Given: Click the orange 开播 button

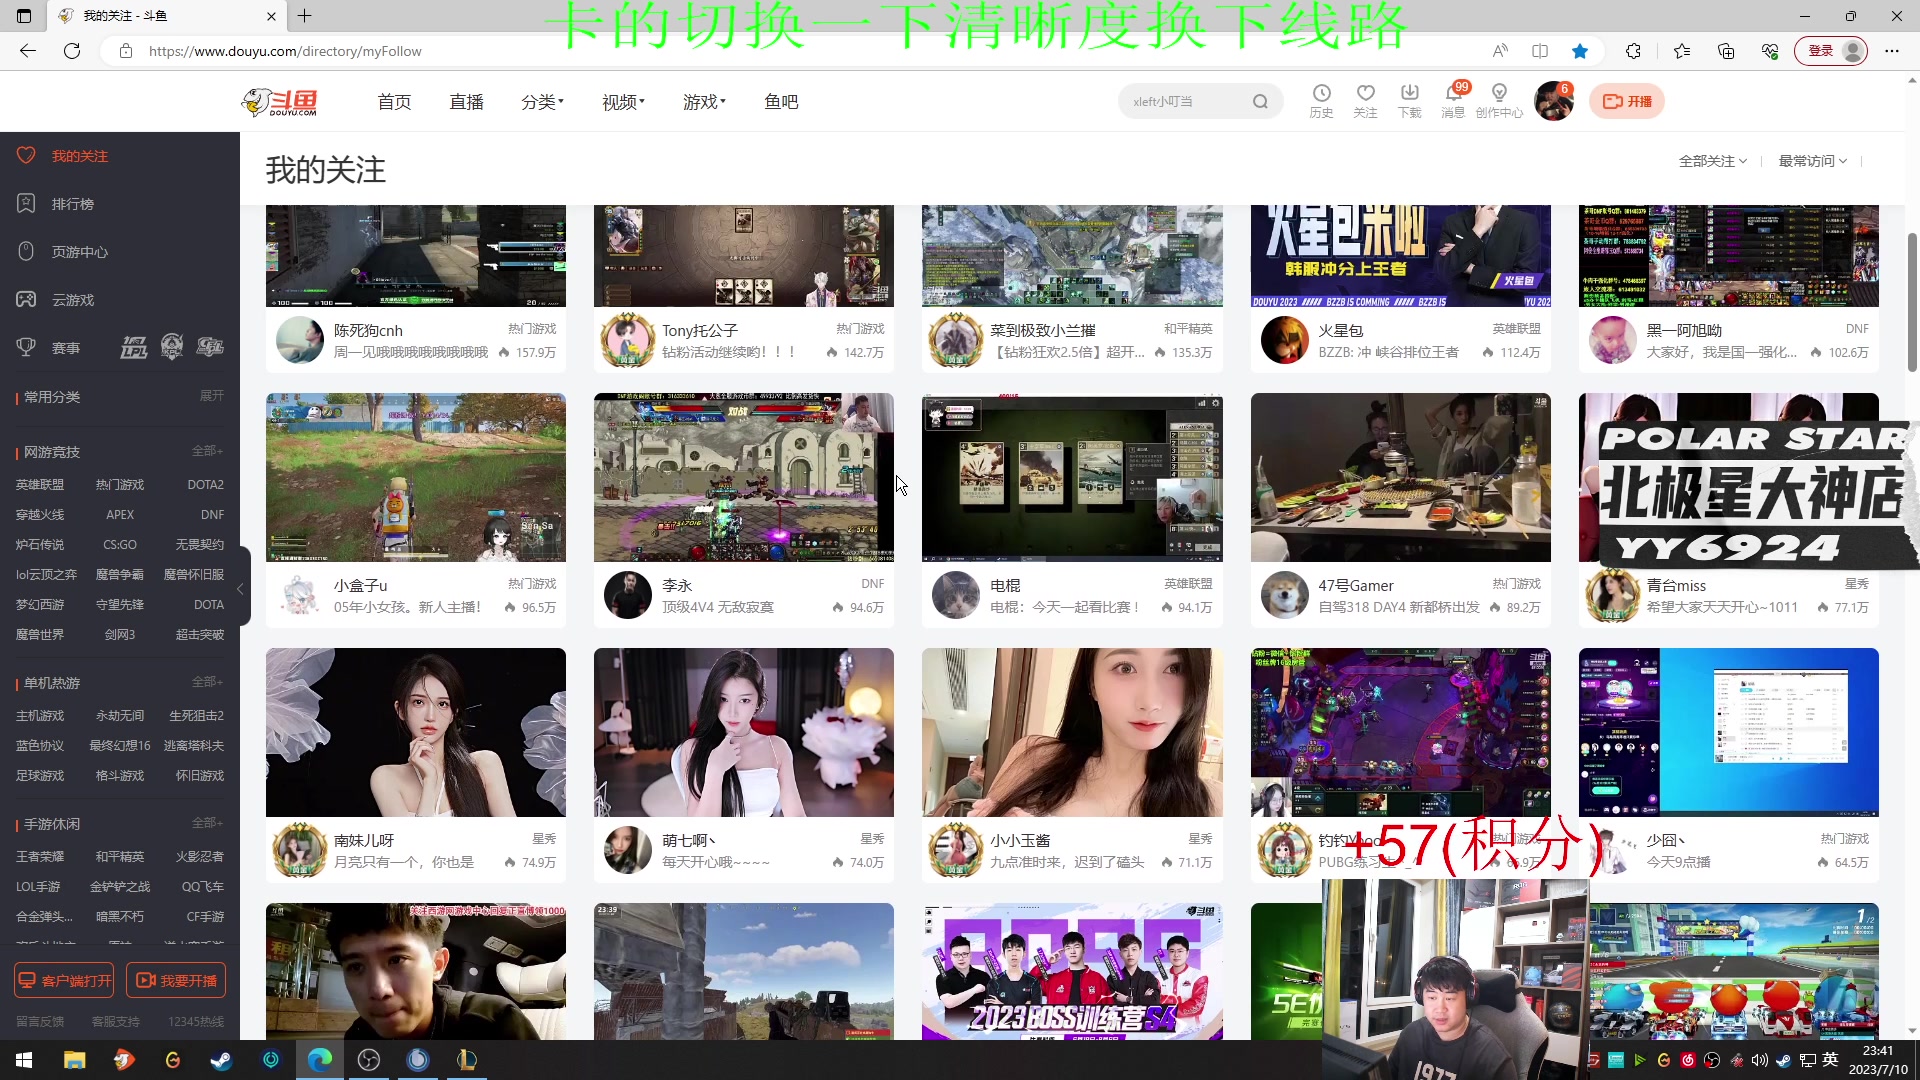Looking at the screenshot, I should [1626, 100].
